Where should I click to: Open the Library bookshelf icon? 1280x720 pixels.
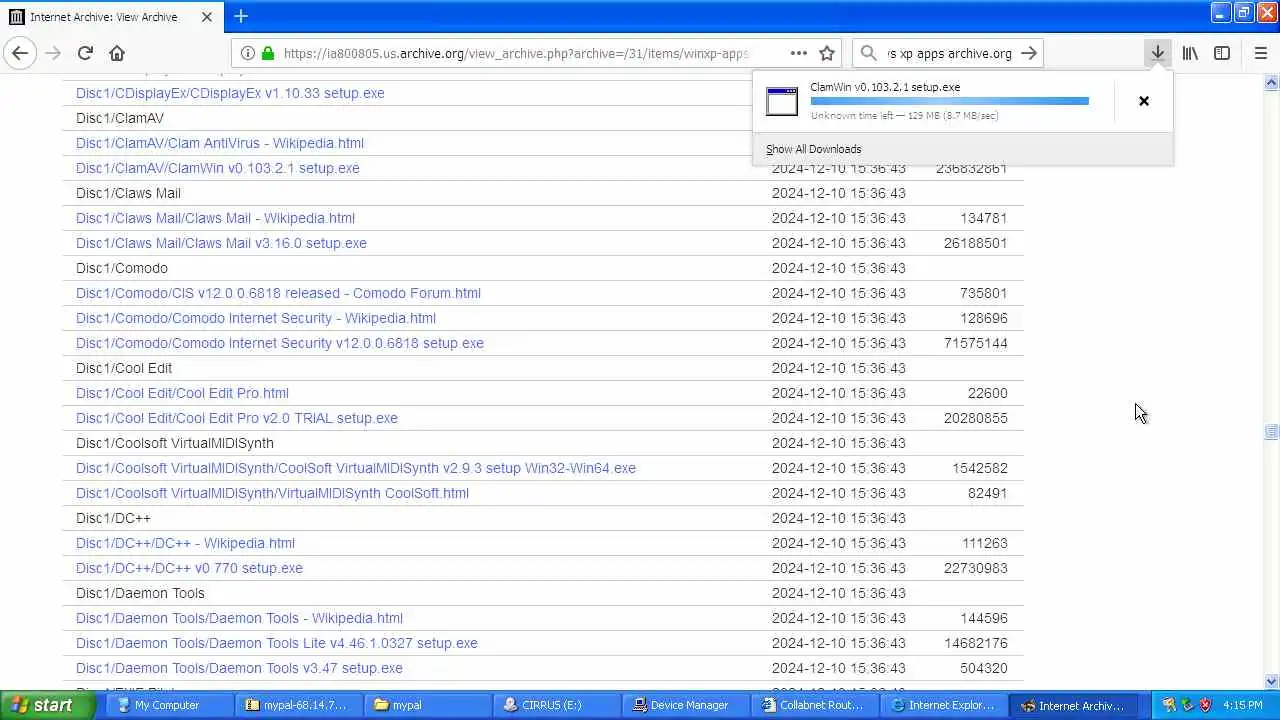tap(1190, 53)
